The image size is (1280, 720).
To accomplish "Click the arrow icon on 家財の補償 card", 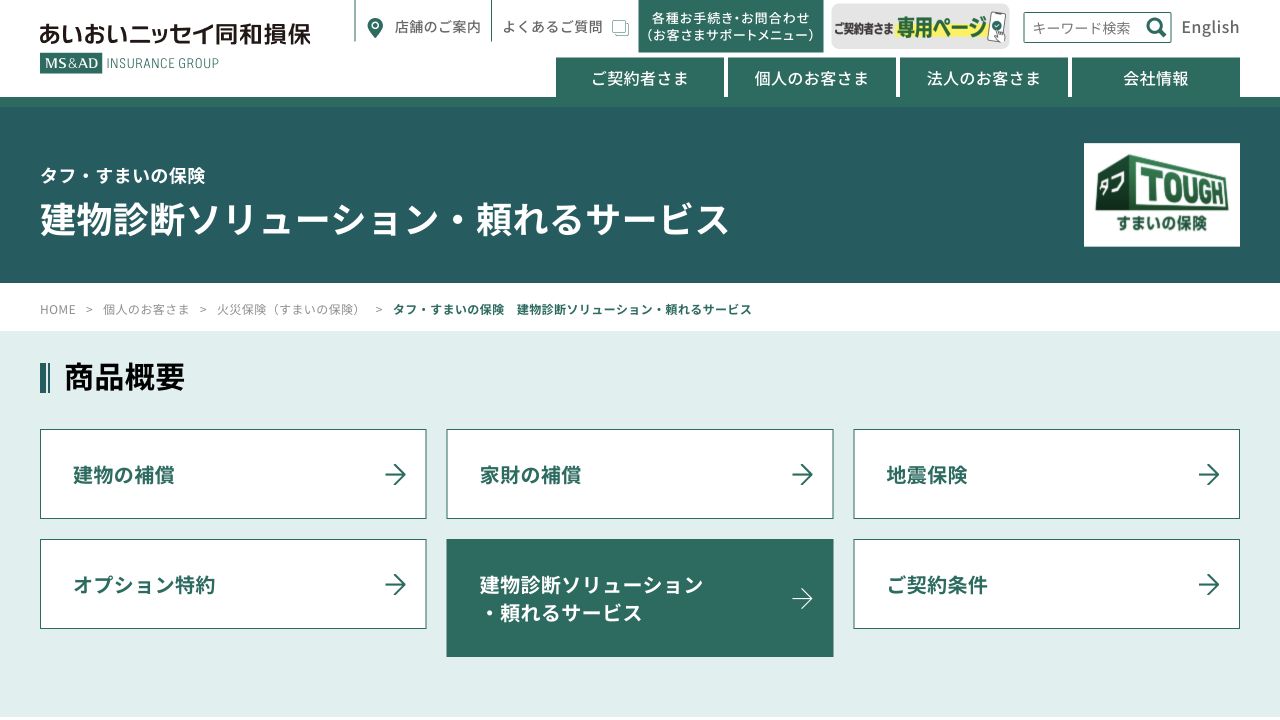I will (802, 474).
